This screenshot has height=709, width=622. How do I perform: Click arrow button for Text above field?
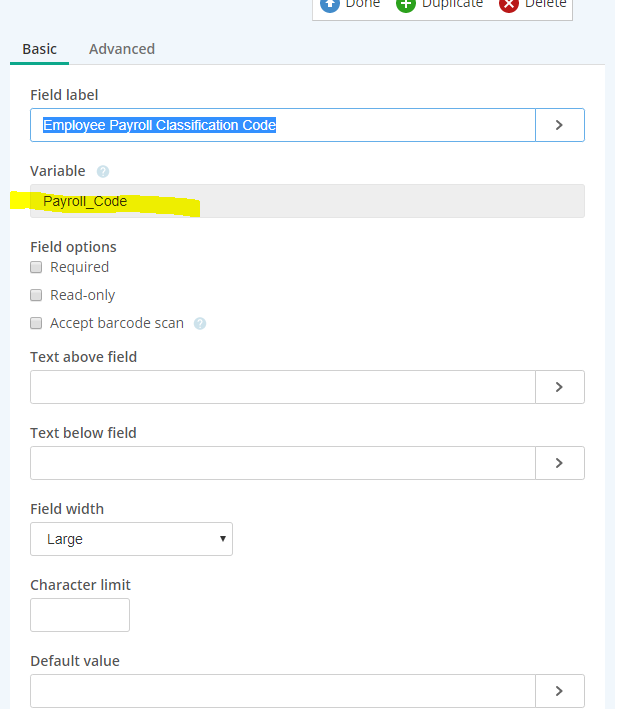click(x=560, y=387)
